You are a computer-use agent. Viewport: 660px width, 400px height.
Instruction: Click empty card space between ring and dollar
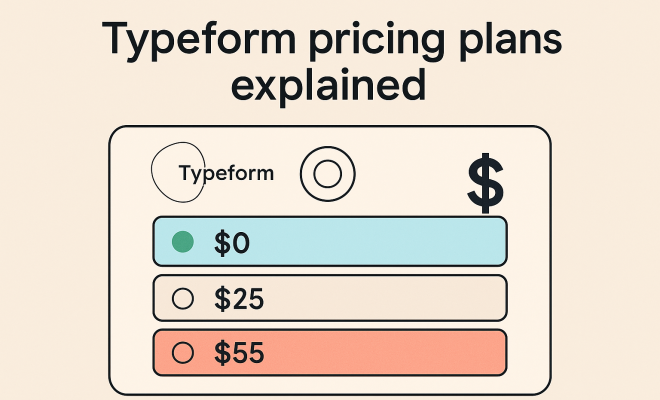pos(410,175)
